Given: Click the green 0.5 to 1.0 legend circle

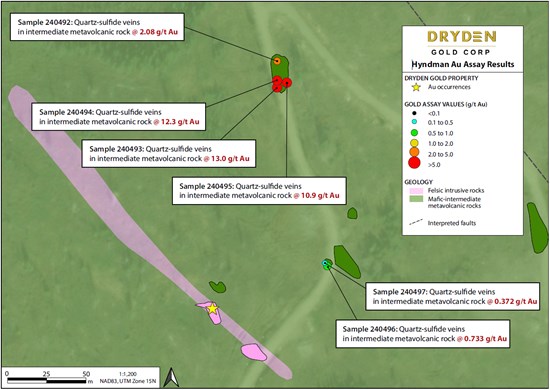Looking at the screenshot, I should click(x=414, y=133).
